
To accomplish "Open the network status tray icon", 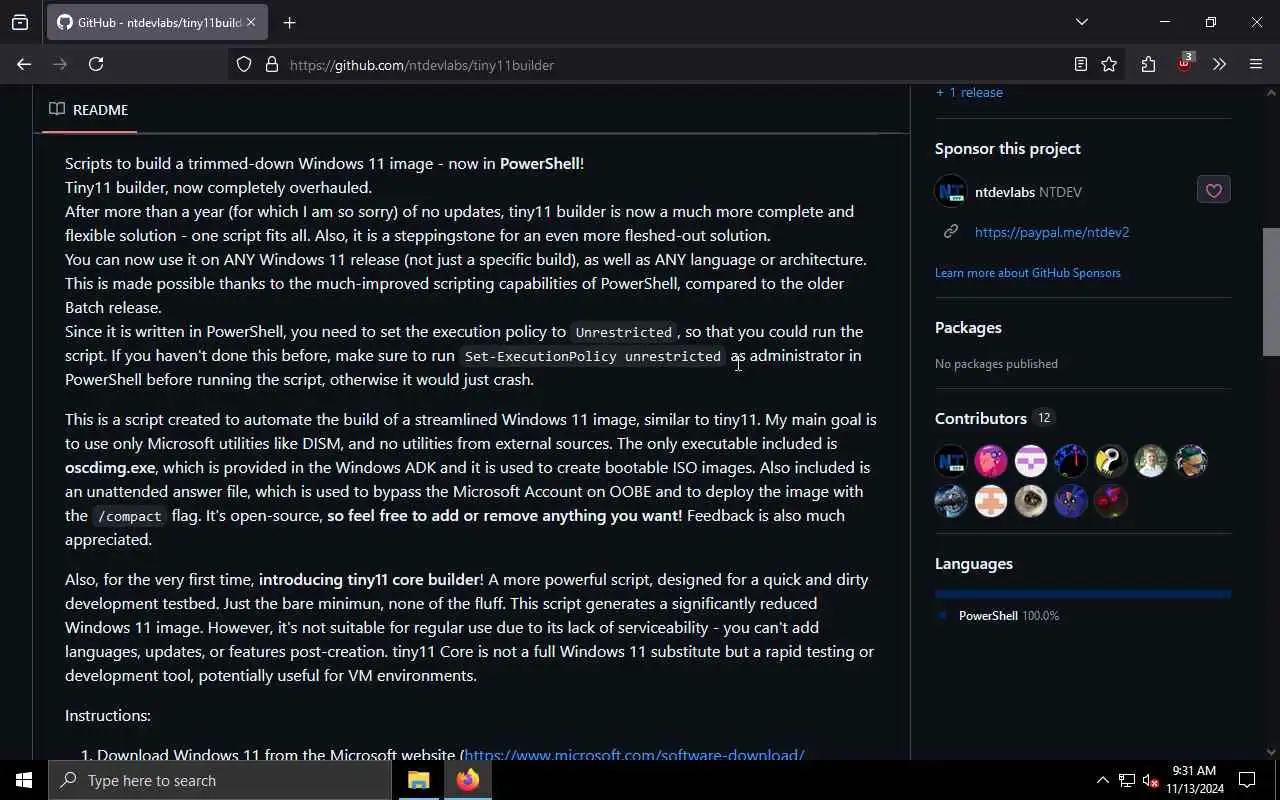I will (1127, 780).
